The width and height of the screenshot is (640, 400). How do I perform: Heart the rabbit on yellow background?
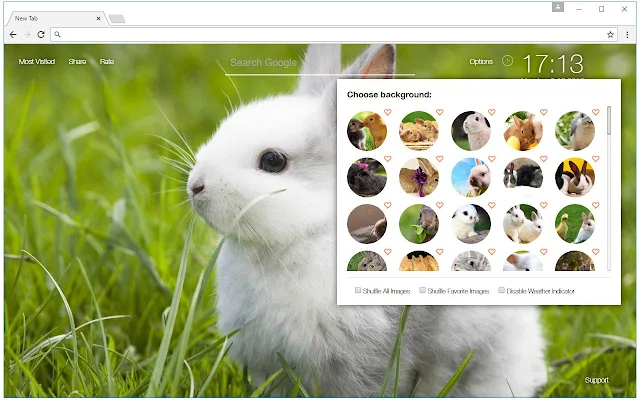pyautogui.click(x=596, y=158)
